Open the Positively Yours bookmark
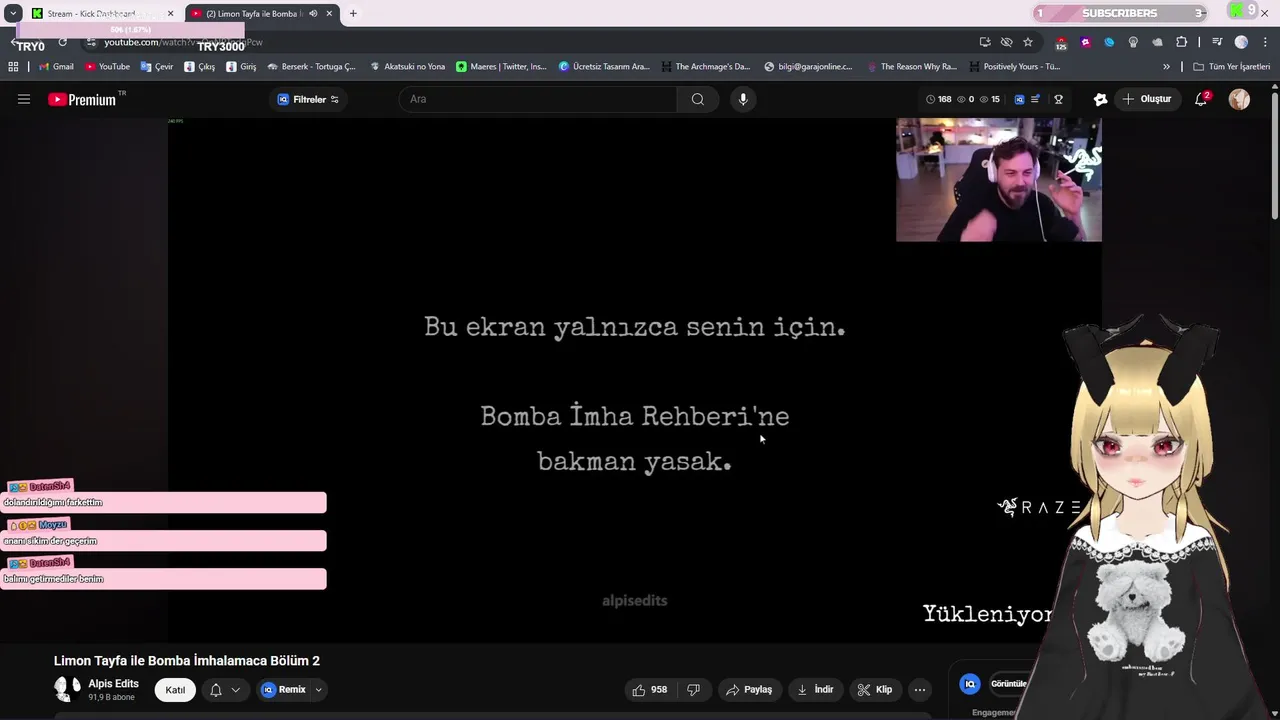The image size is (1280, 720). pos(1015,67)
